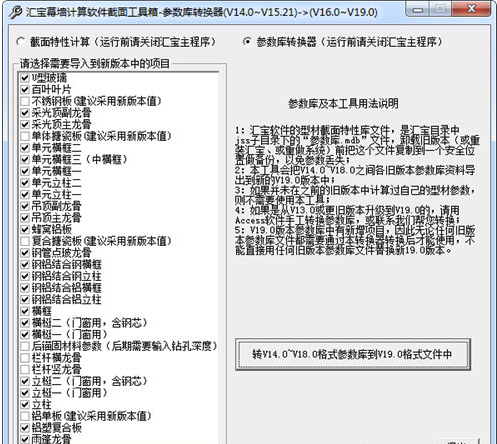Select the 截面特性计算 radio button
The image size is (497, 444).
(x=21, y=42)
